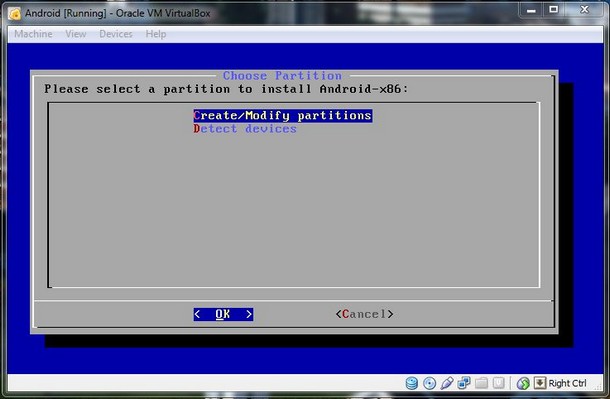Open the Machine menu
This screenshot has width=610, height=399.
pyautogui.click(x=33, y=34)
